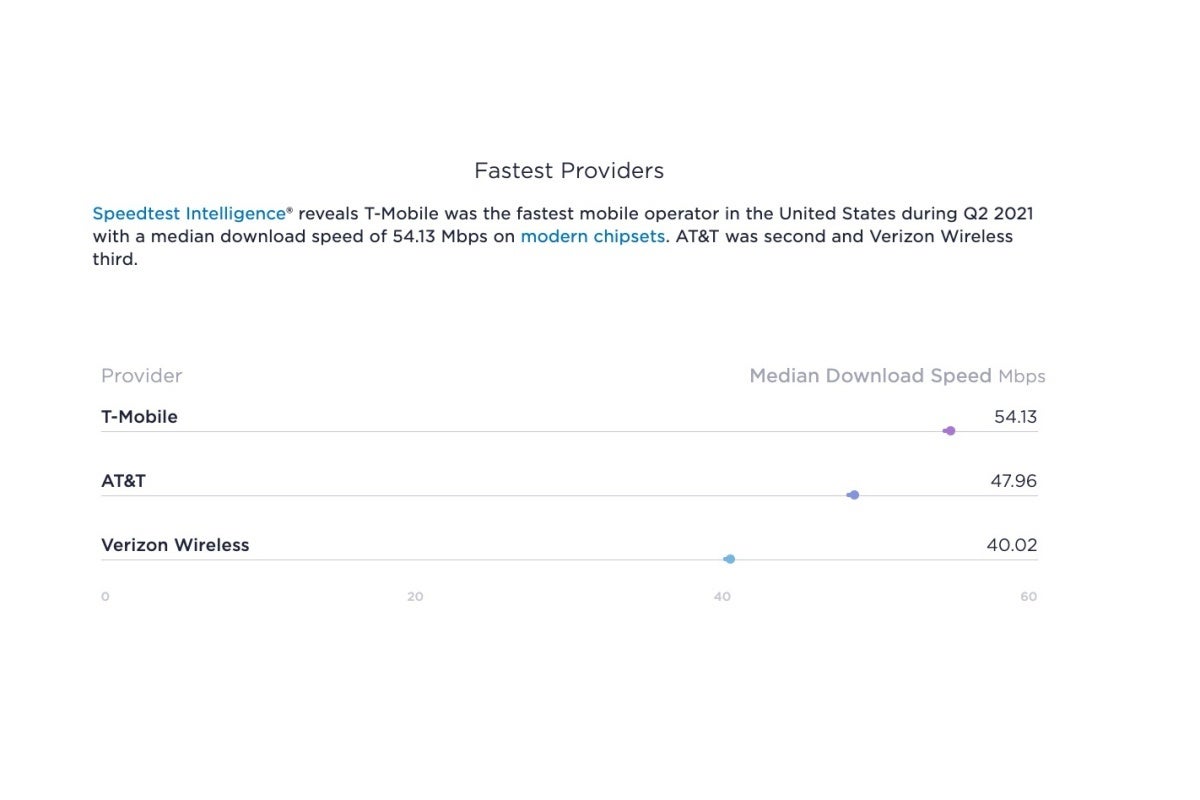
Task: Select the Verizon Wireless row label
Action: (x=175, y=545)
